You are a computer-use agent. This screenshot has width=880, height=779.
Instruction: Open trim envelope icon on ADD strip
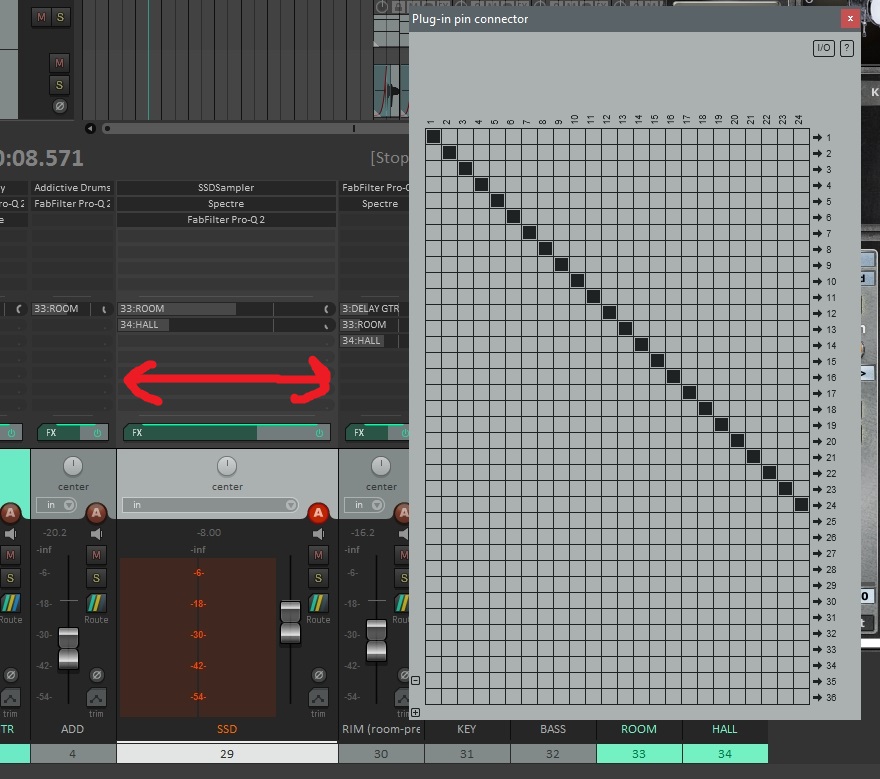(x=96, y=698)
